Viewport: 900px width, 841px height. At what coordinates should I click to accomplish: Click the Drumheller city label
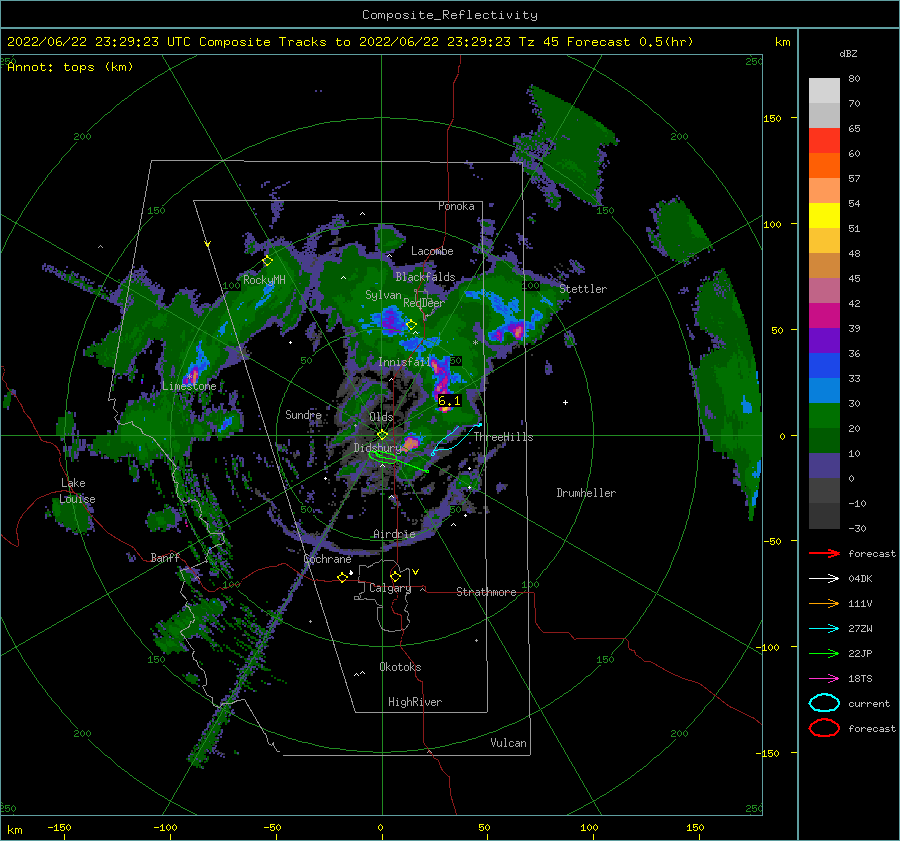[586, 493]
